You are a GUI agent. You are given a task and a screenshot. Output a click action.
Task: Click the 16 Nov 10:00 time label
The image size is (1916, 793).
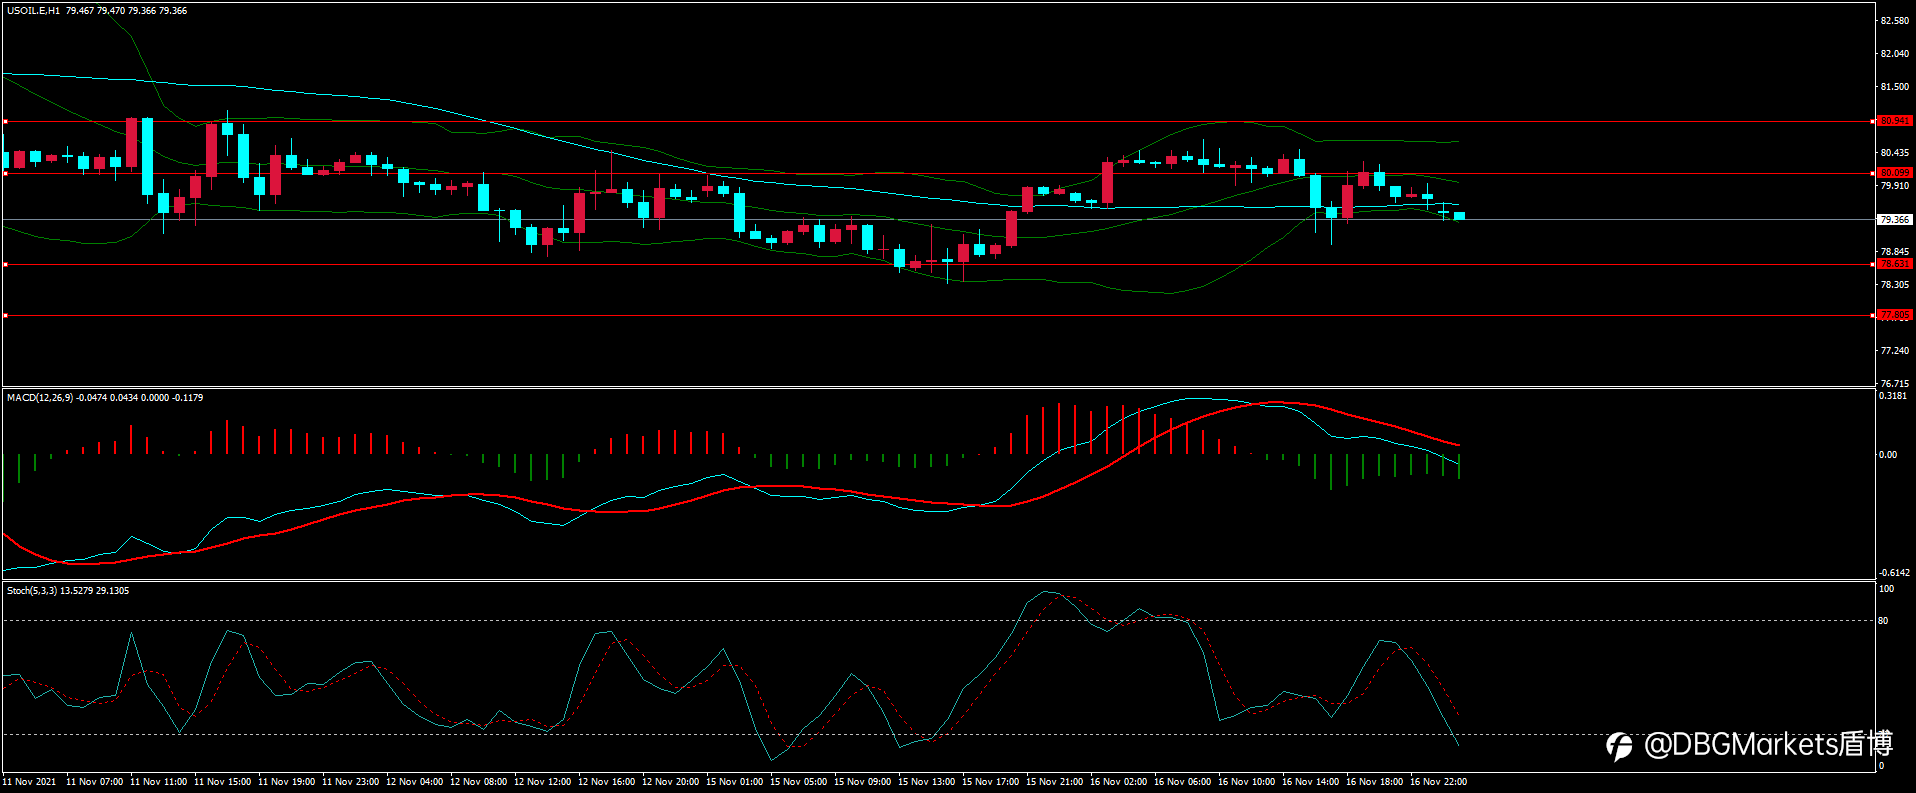1247,782
